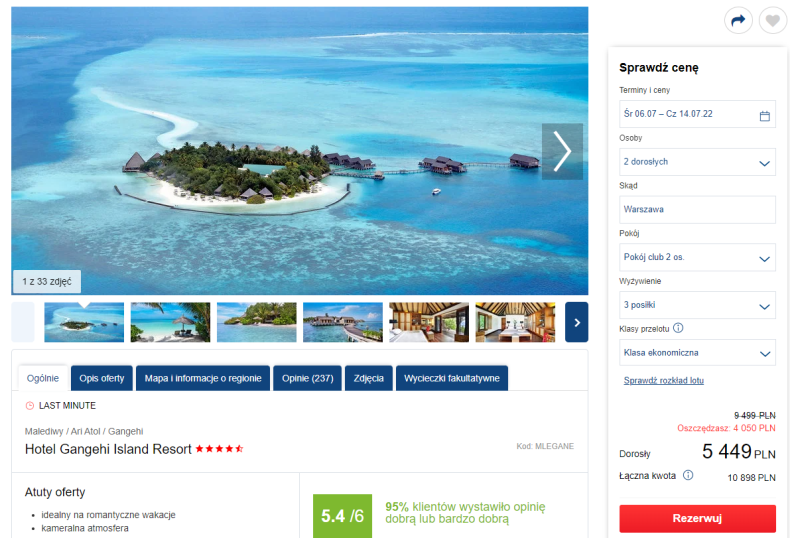
Task: Select the beach umbrella thumbnail
Action: [170, 322]
